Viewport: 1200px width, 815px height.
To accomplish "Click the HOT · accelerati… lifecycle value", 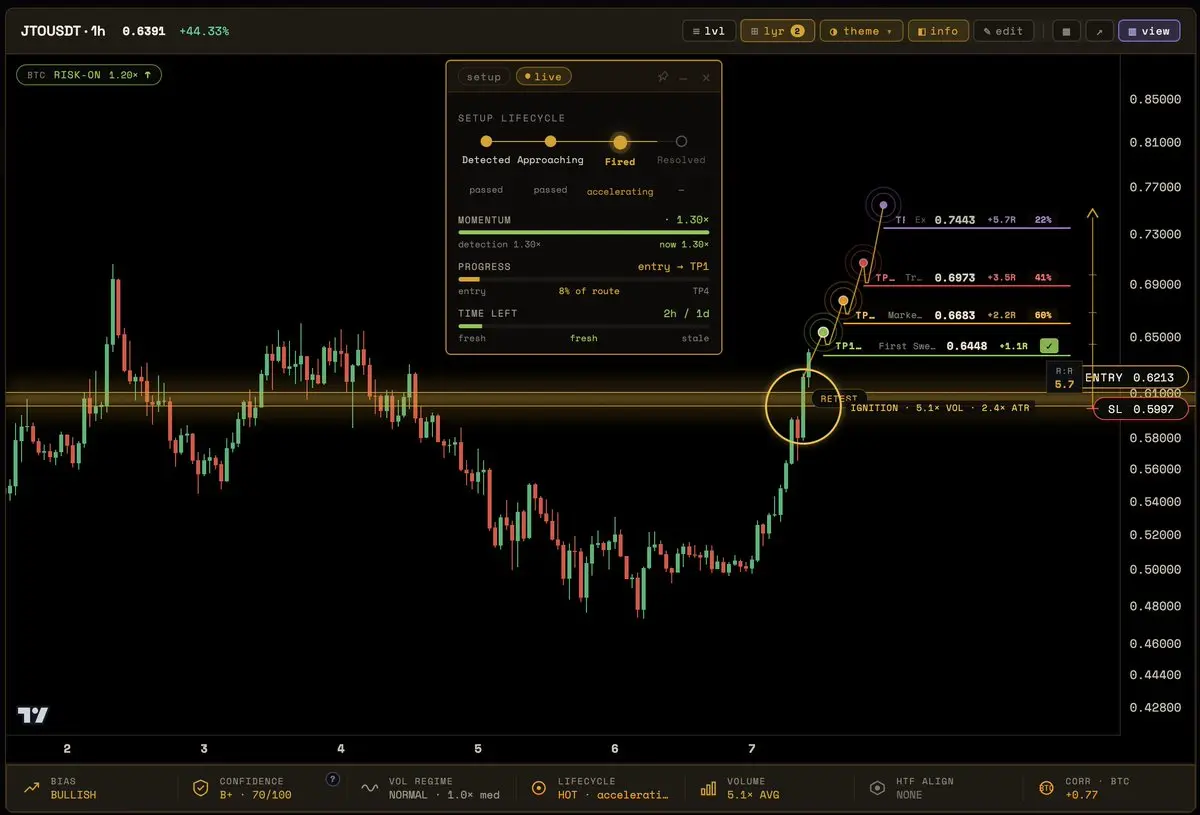I will (x=613, y=795).
